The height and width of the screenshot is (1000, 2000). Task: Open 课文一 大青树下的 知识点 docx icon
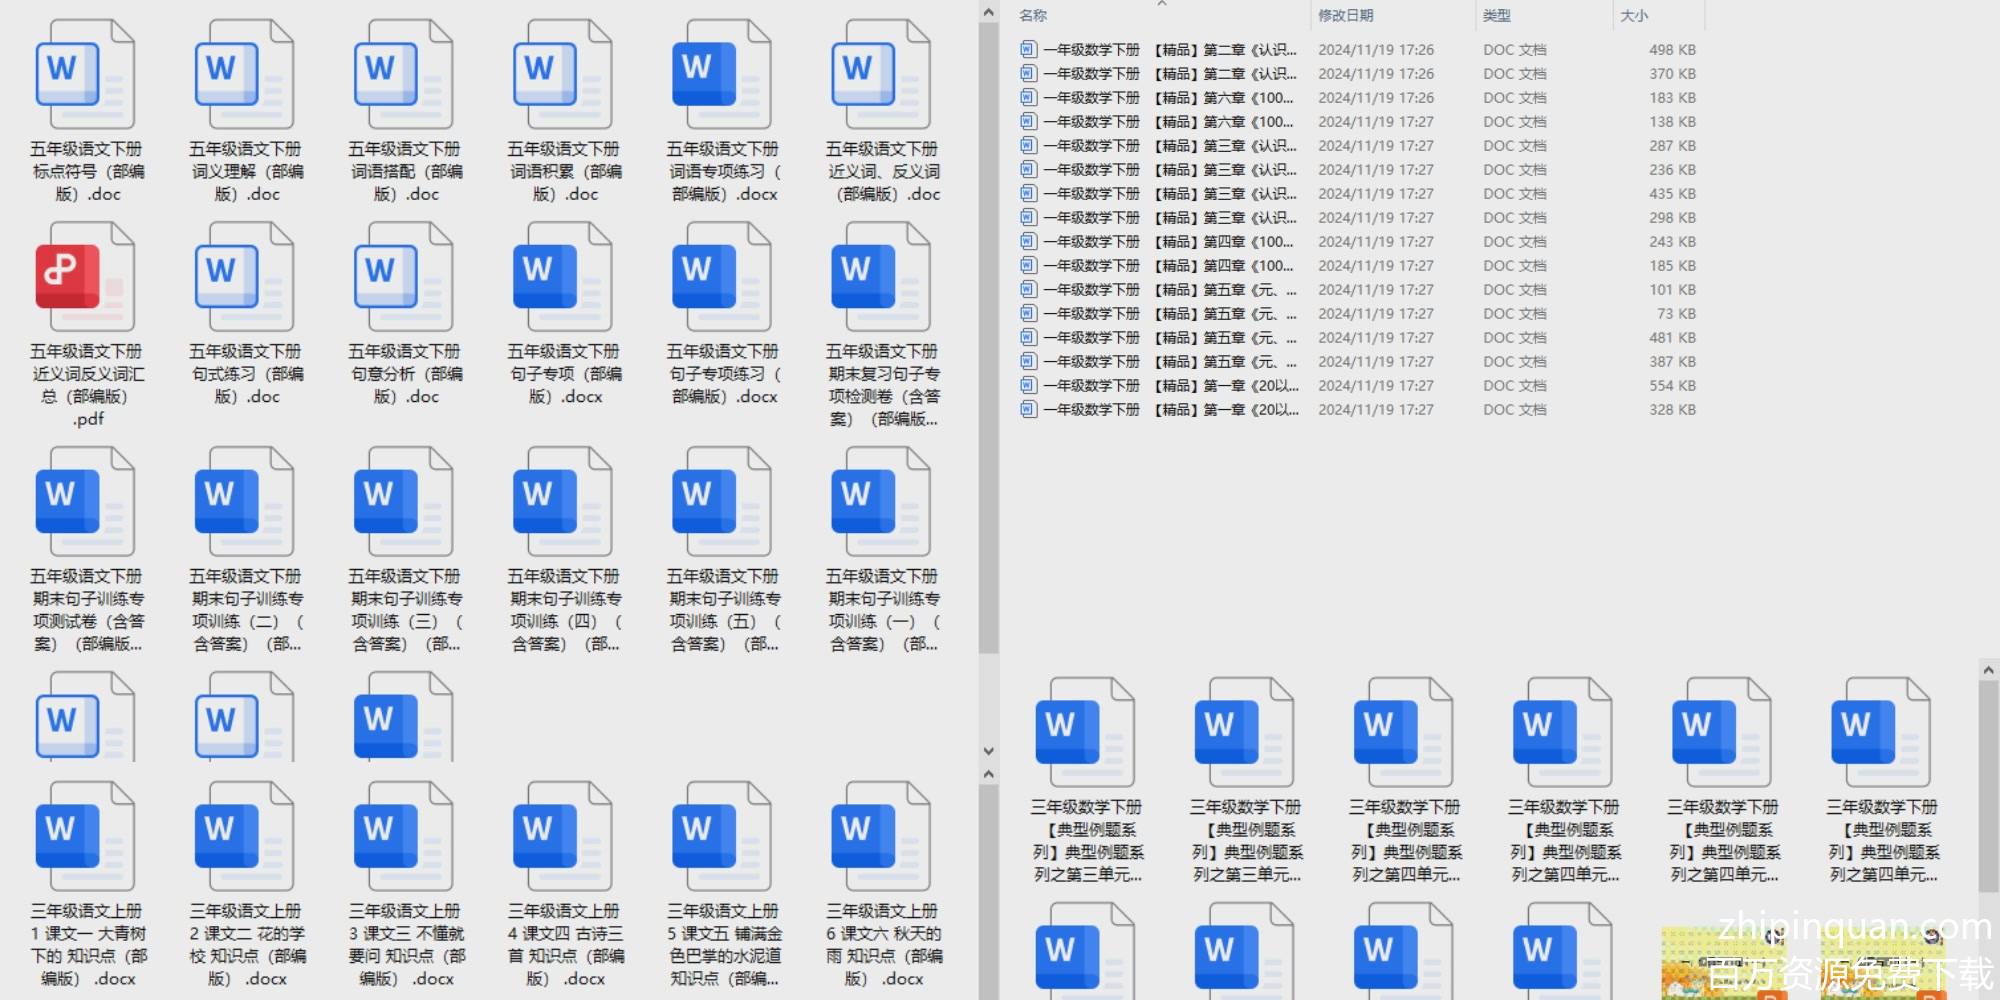(x=85, y=837)
